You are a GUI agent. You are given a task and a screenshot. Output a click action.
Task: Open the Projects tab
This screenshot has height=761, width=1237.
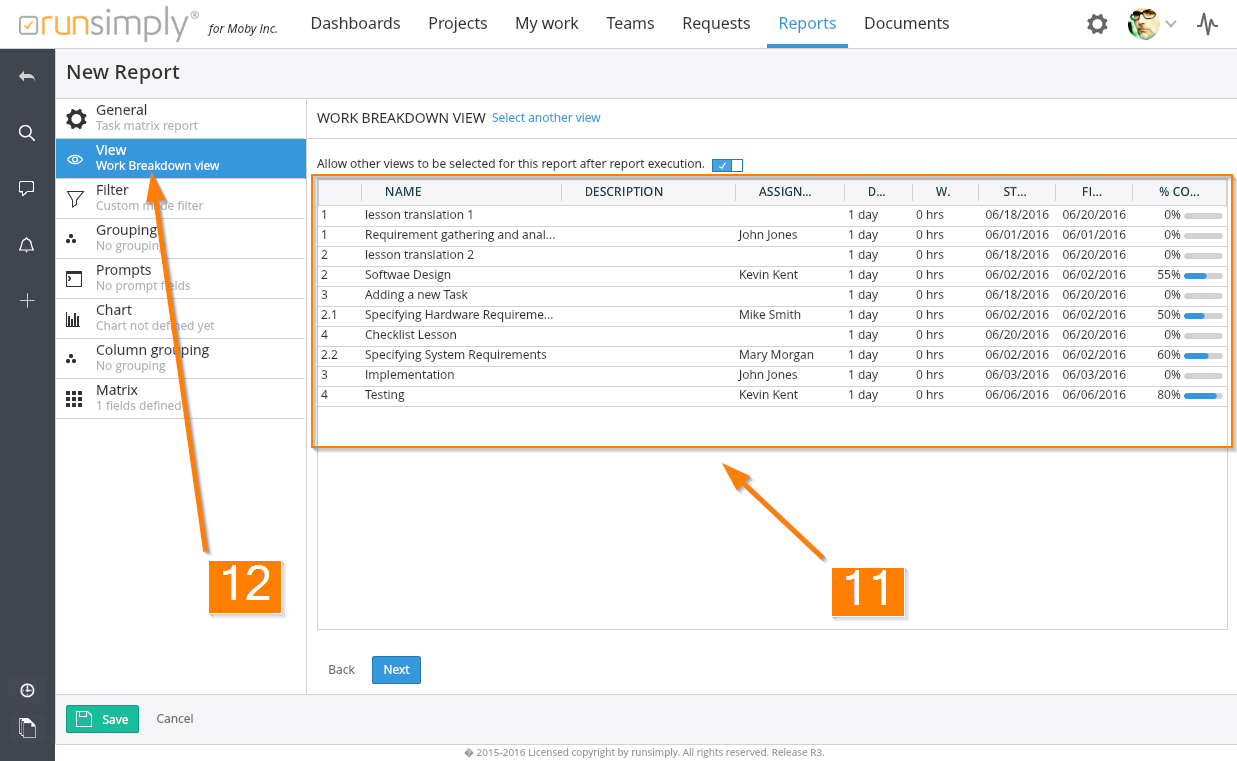point(457,23)
